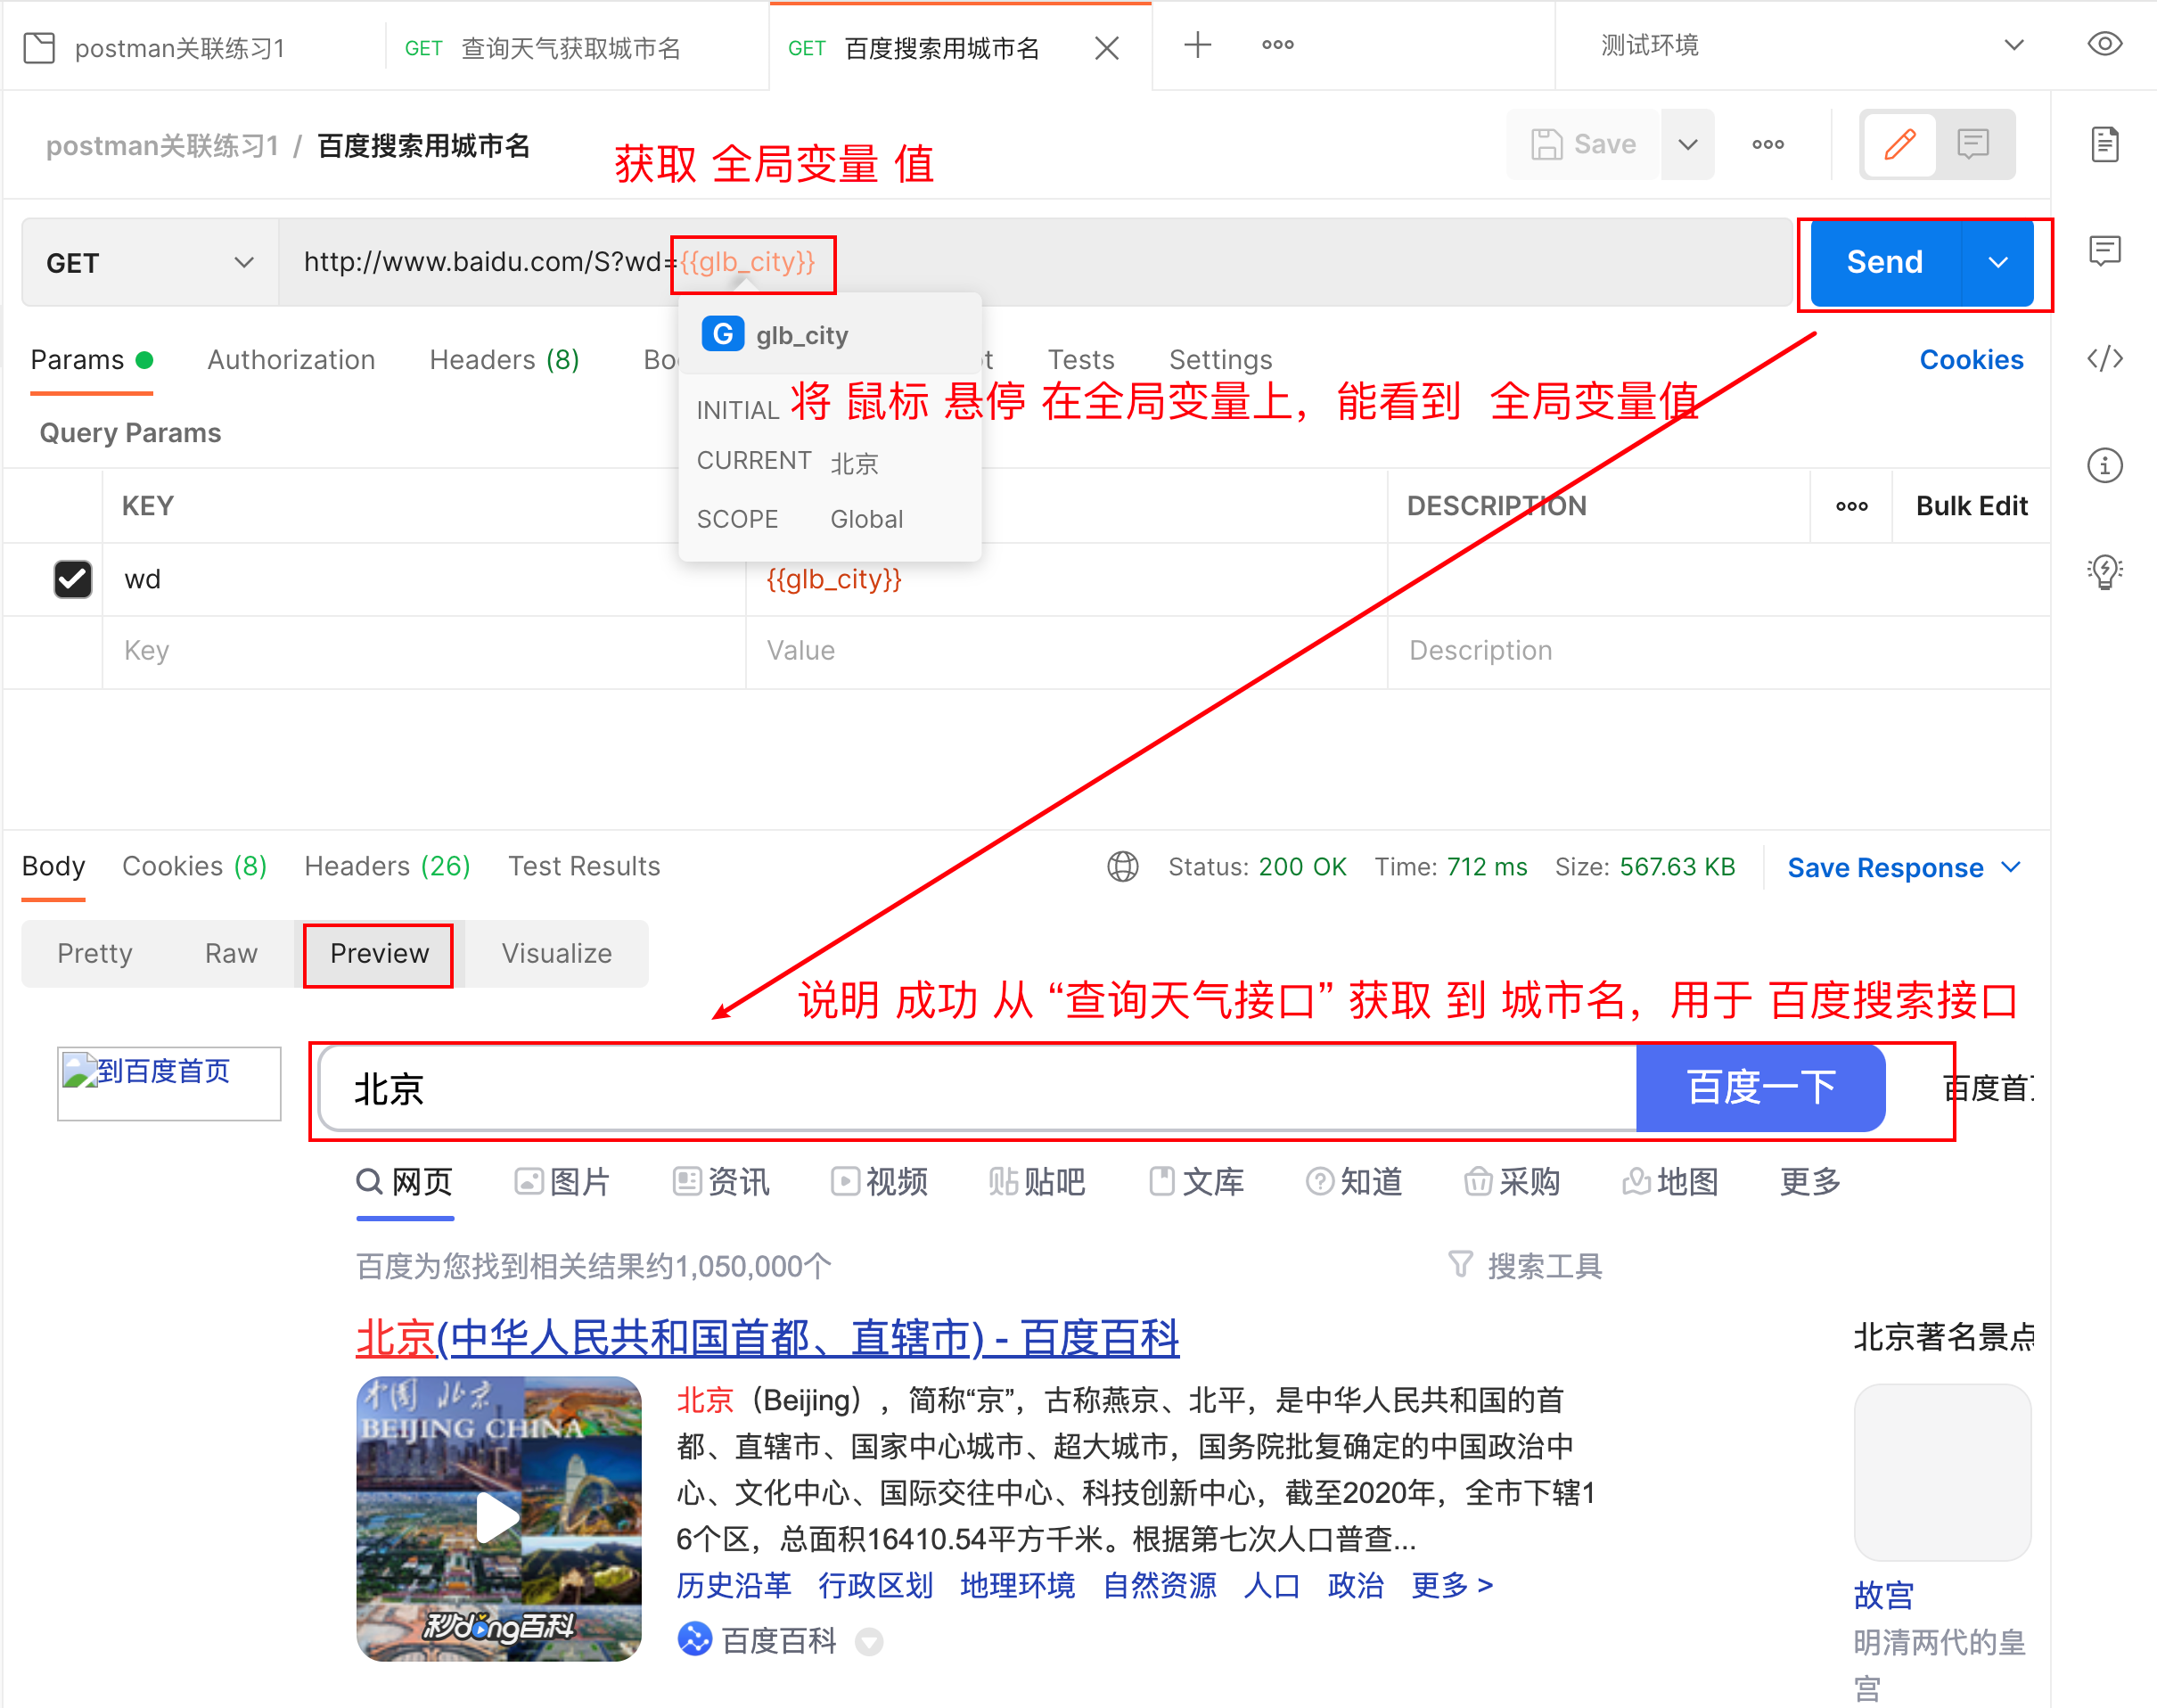
Task: Click the network globe icon near Status
Action: click(1122, 866)
